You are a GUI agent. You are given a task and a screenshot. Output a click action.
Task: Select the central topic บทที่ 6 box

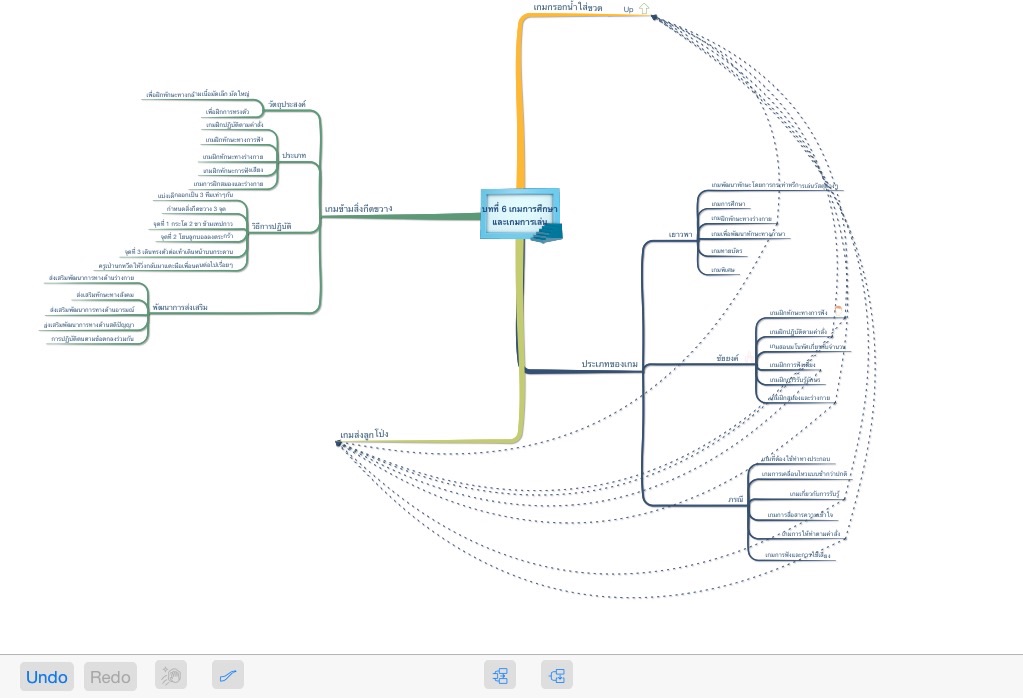(519, 213)
